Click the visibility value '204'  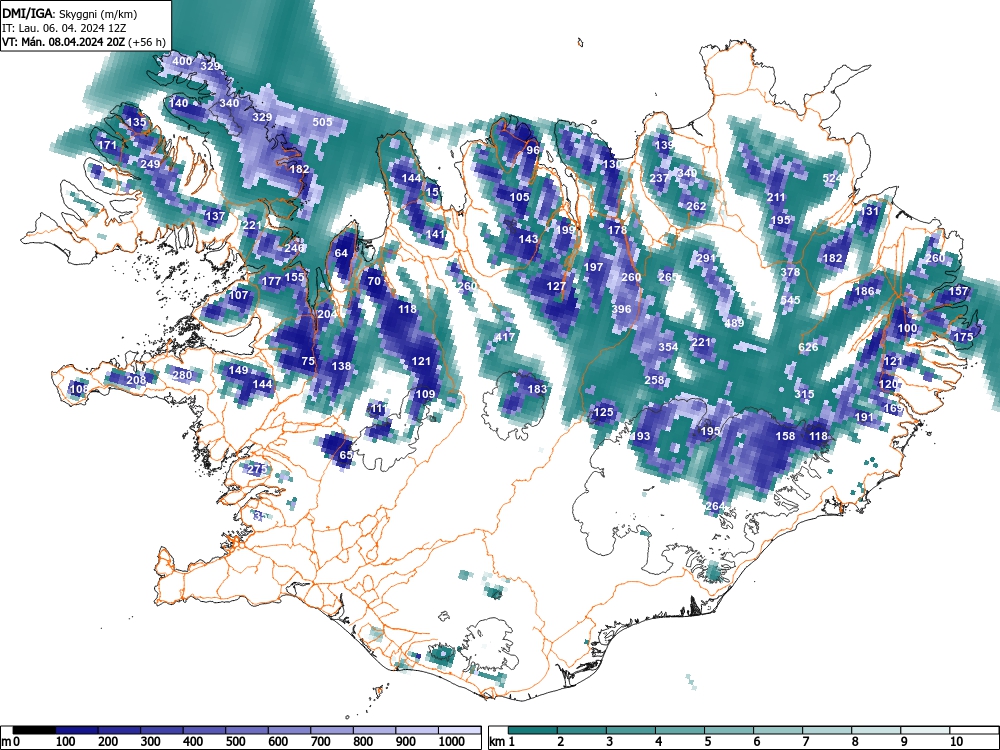click(327, 314)
